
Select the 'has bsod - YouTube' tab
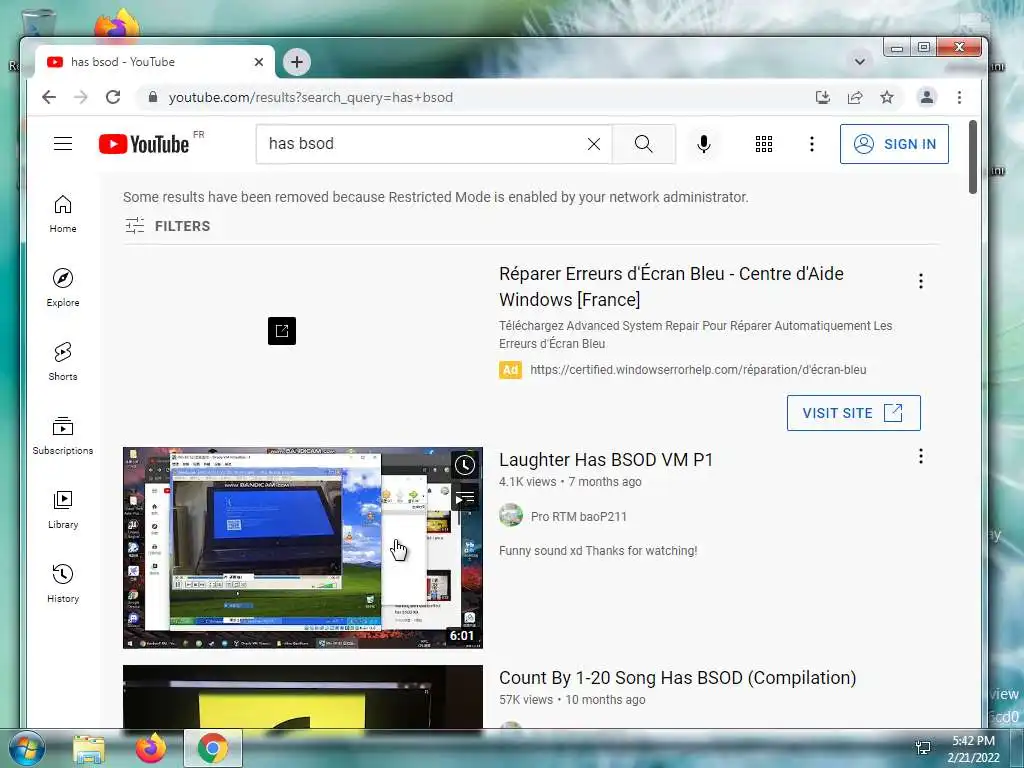tap(154, 62)
